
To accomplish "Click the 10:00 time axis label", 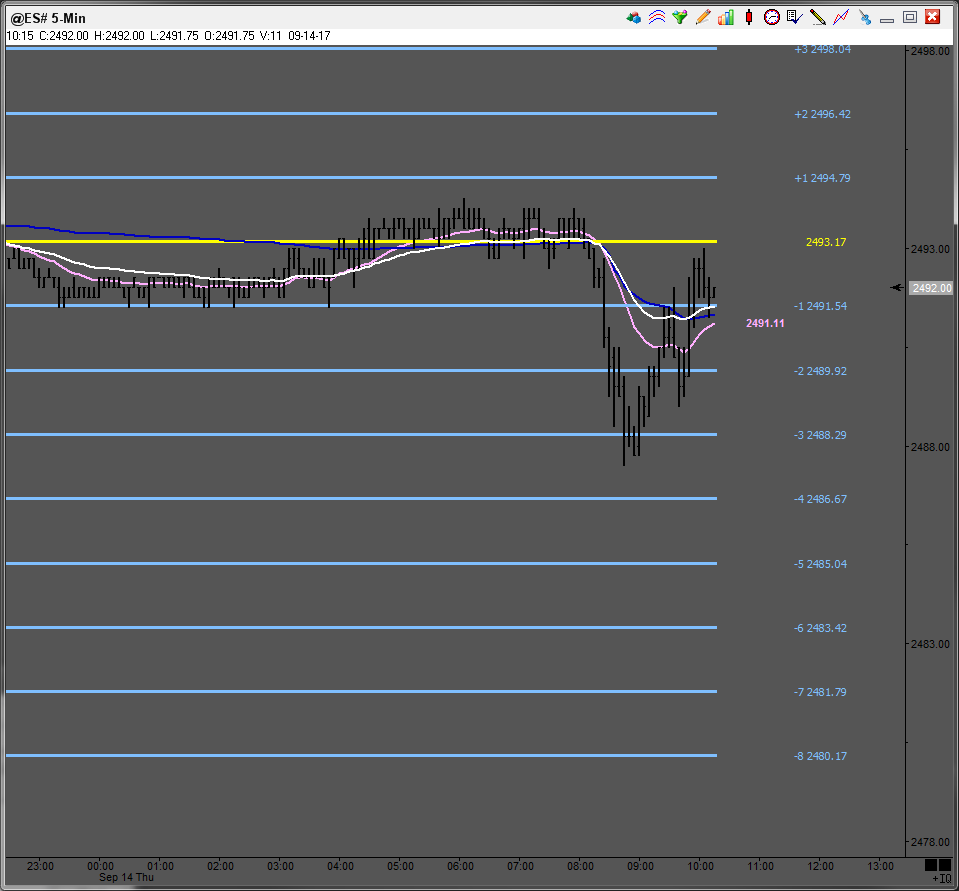I will (700, 867).
